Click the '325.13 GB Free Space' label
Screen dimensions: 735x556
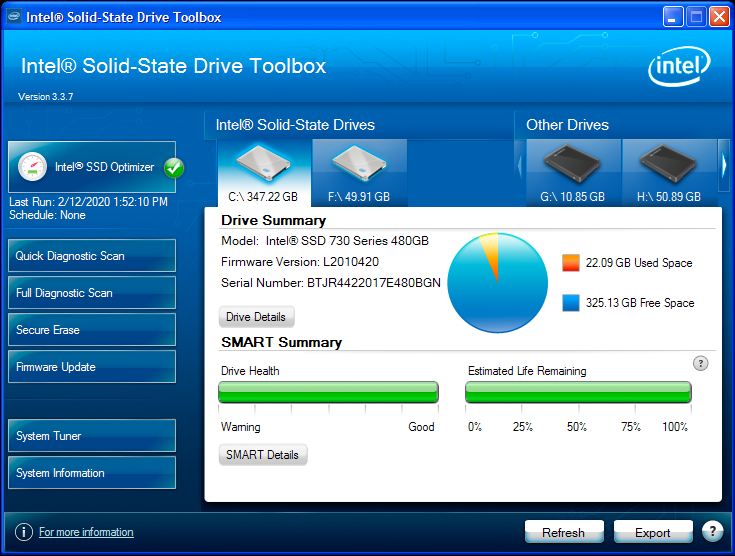tap(640, 303)
